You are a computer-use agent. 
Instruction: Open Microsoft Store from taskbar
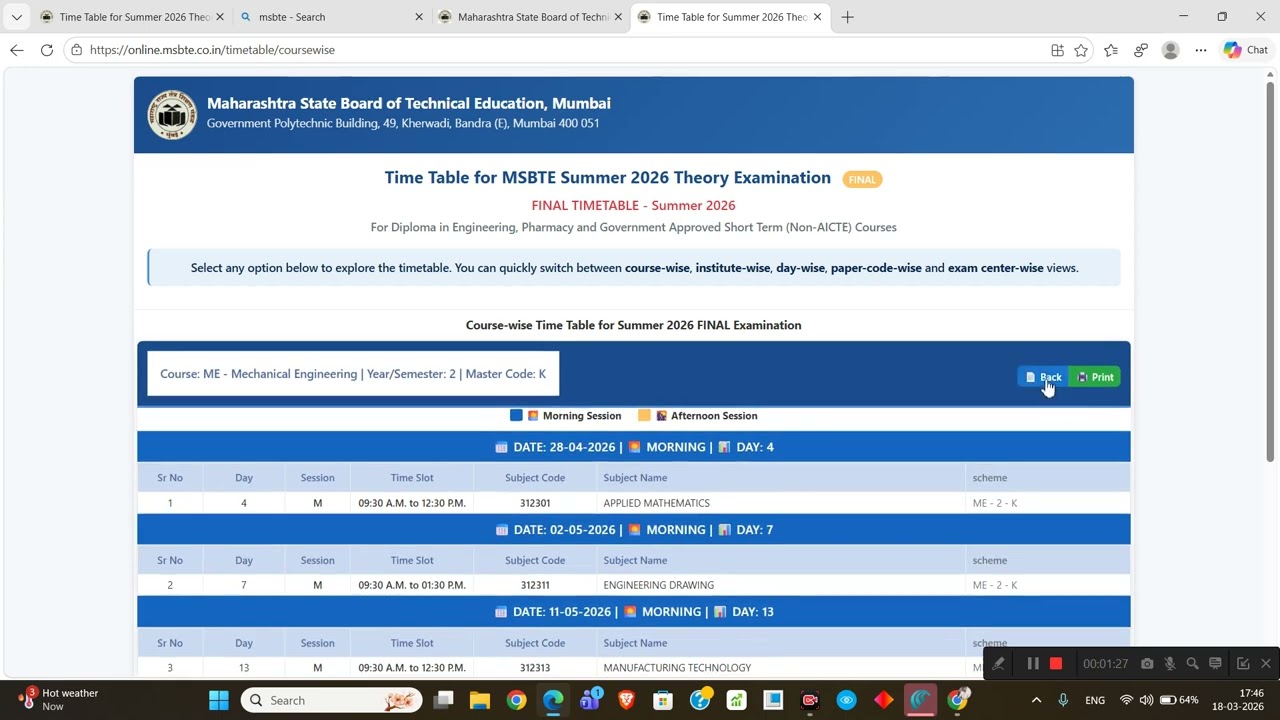[663, 700]
